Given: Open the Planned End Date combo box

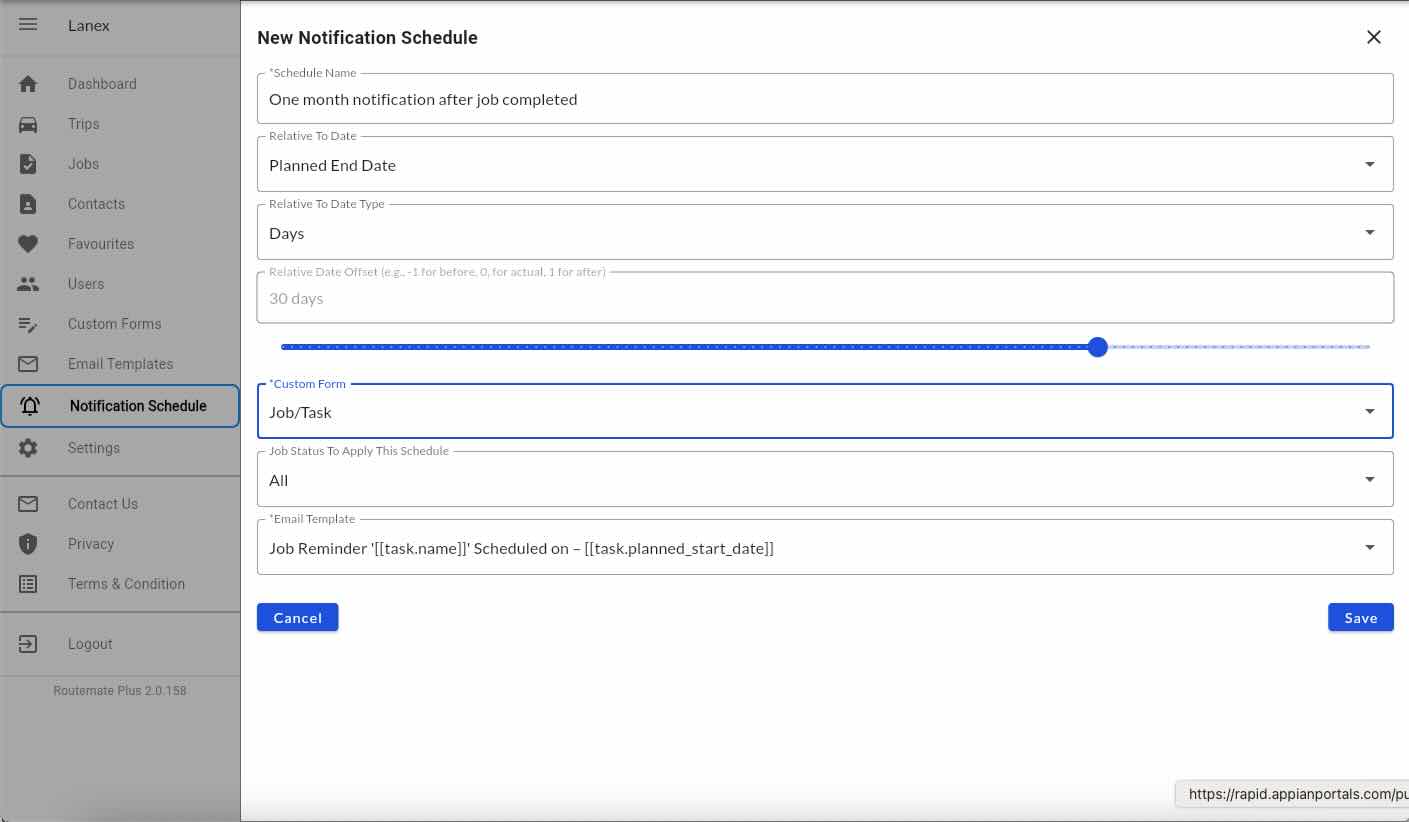Looking at the screenshot, I should [x=825, y=164].
